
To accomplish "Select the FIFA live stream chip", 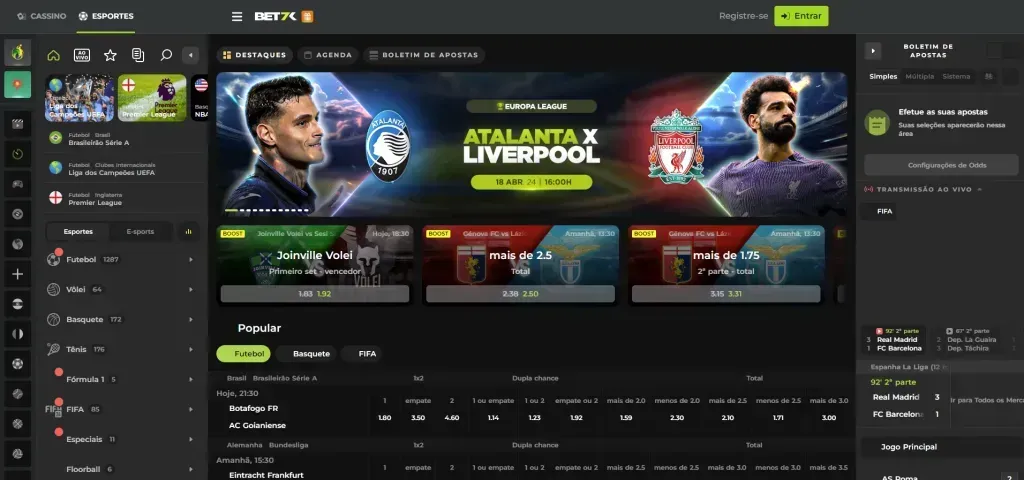I will coord(879,212).
